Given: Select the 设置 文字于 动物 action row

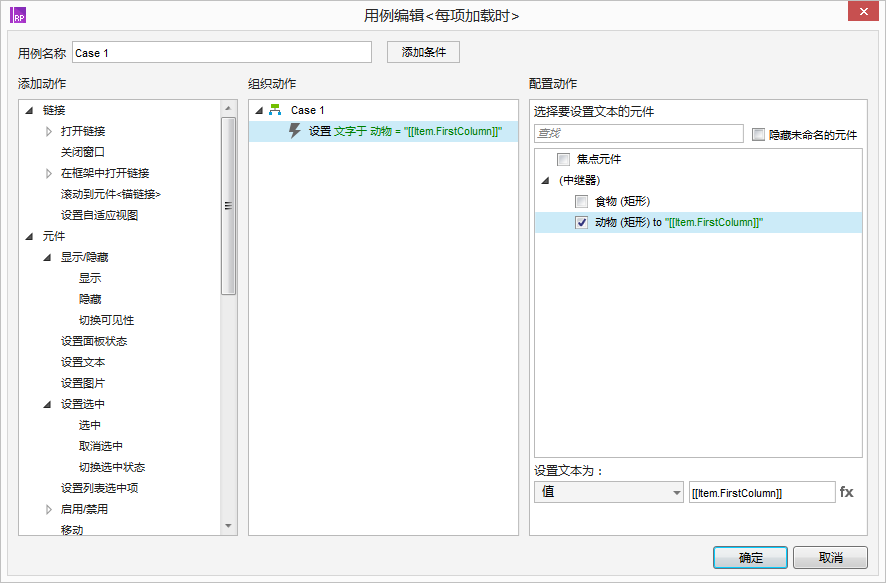Looking at the screenshot, I should click(x=383, y=131).
